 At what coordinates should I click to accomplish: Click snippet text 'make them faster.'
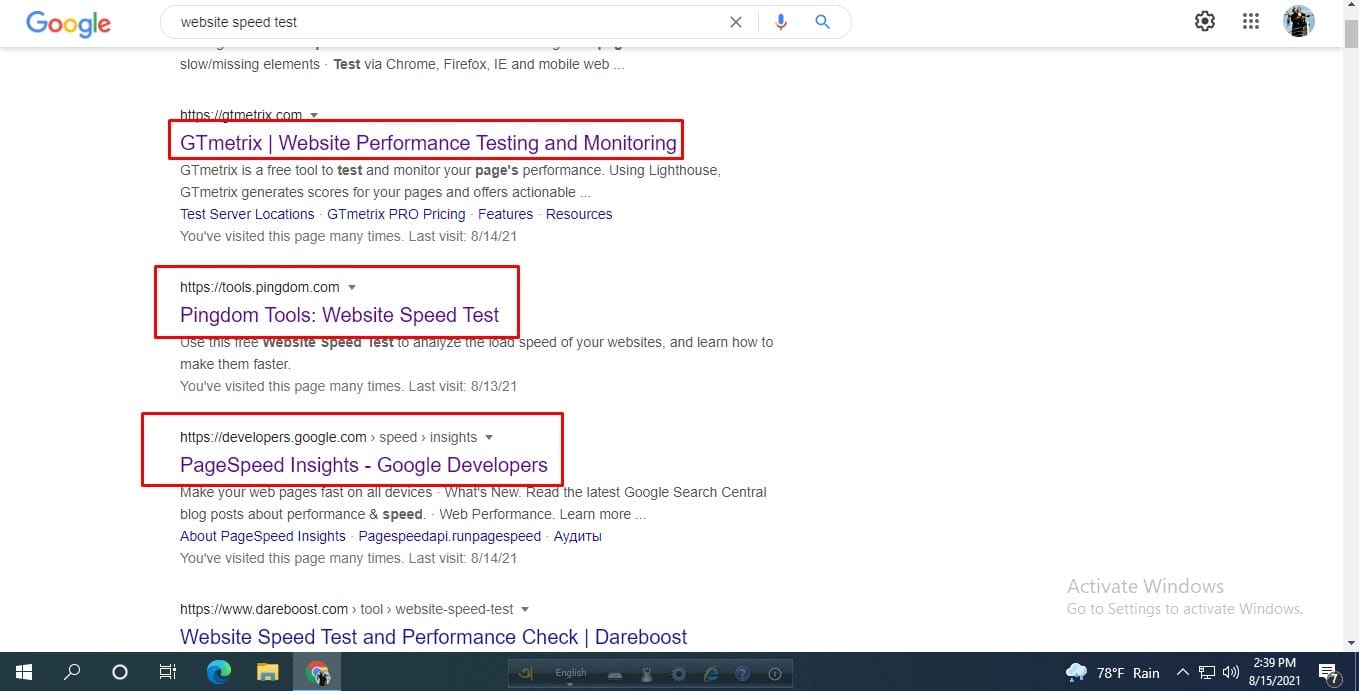235,365
